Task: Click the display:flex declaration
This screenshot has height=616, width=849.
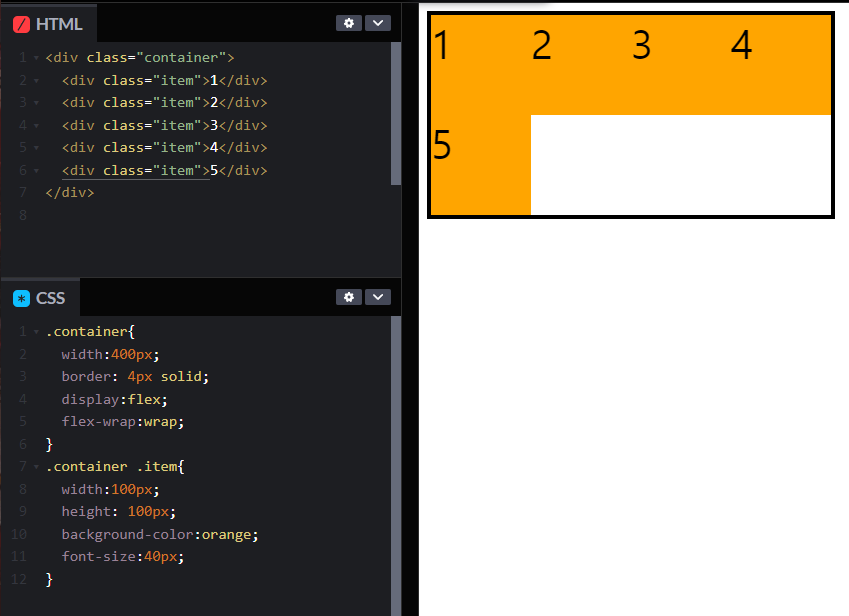Action: click(115, 399)
